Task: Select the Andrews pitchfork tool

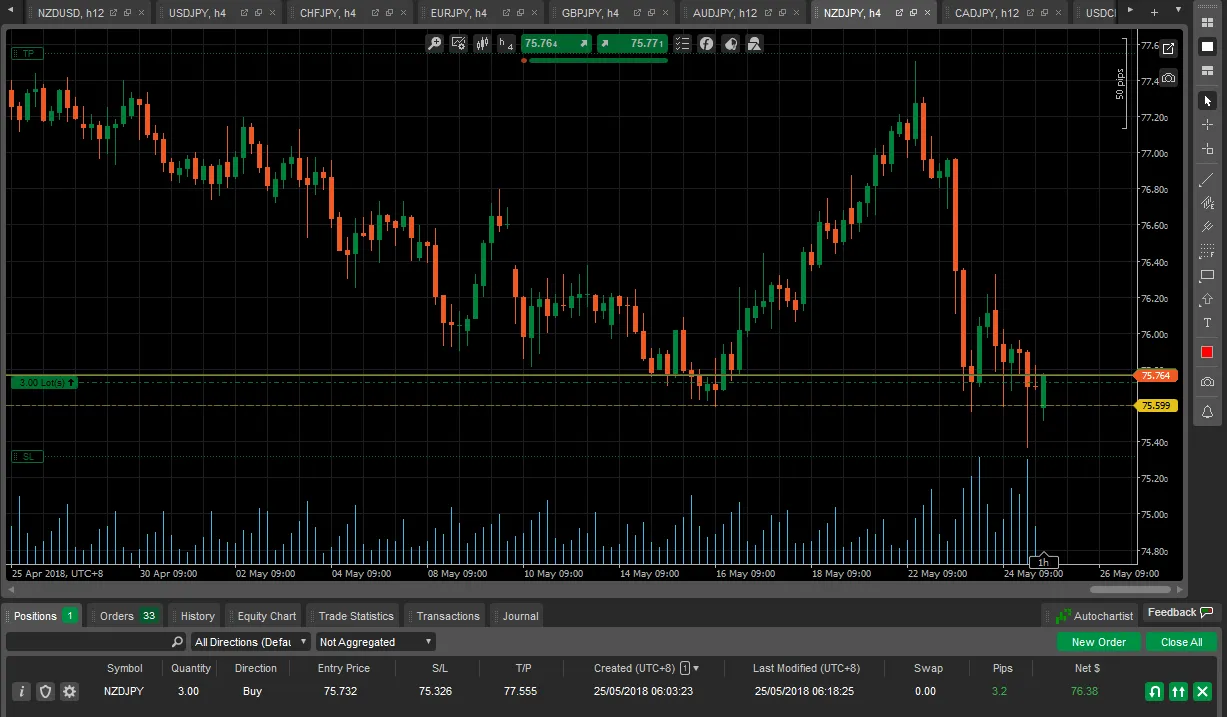Action: click(x=1207, y=227)
